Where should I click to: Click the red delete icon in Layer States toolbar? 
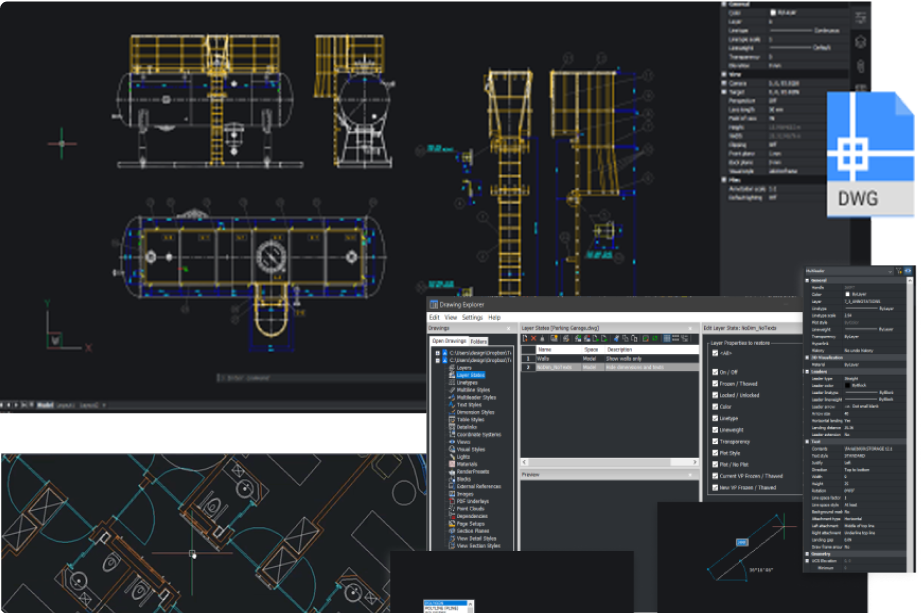coord(535,339)
